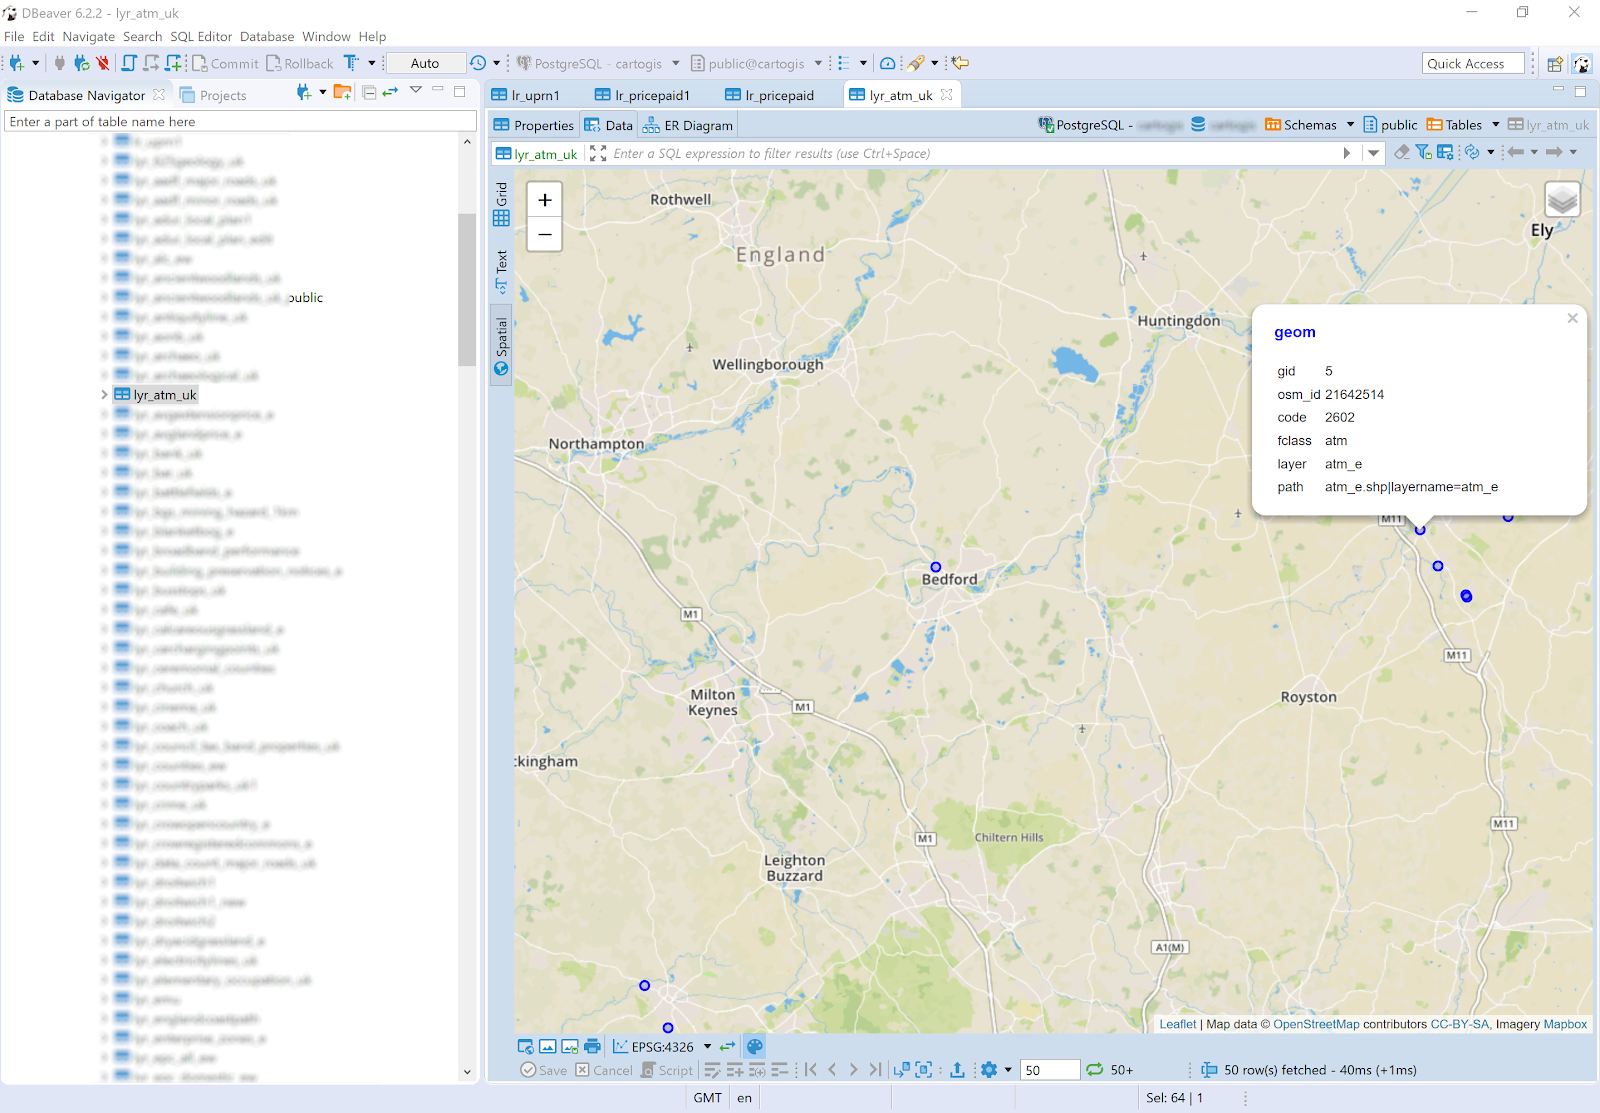
Task: Toggle the Spatial view side tab
Action: (501, 346)
